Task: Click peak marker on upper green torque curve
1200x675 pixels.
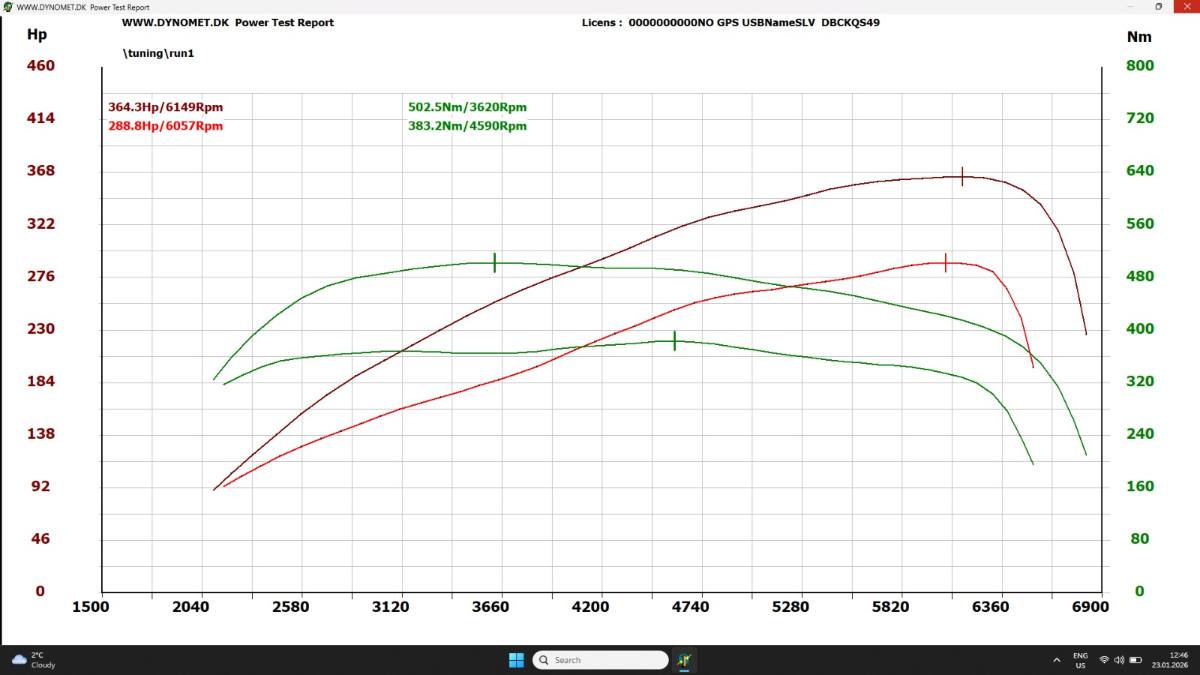Action: pos(494,263)
